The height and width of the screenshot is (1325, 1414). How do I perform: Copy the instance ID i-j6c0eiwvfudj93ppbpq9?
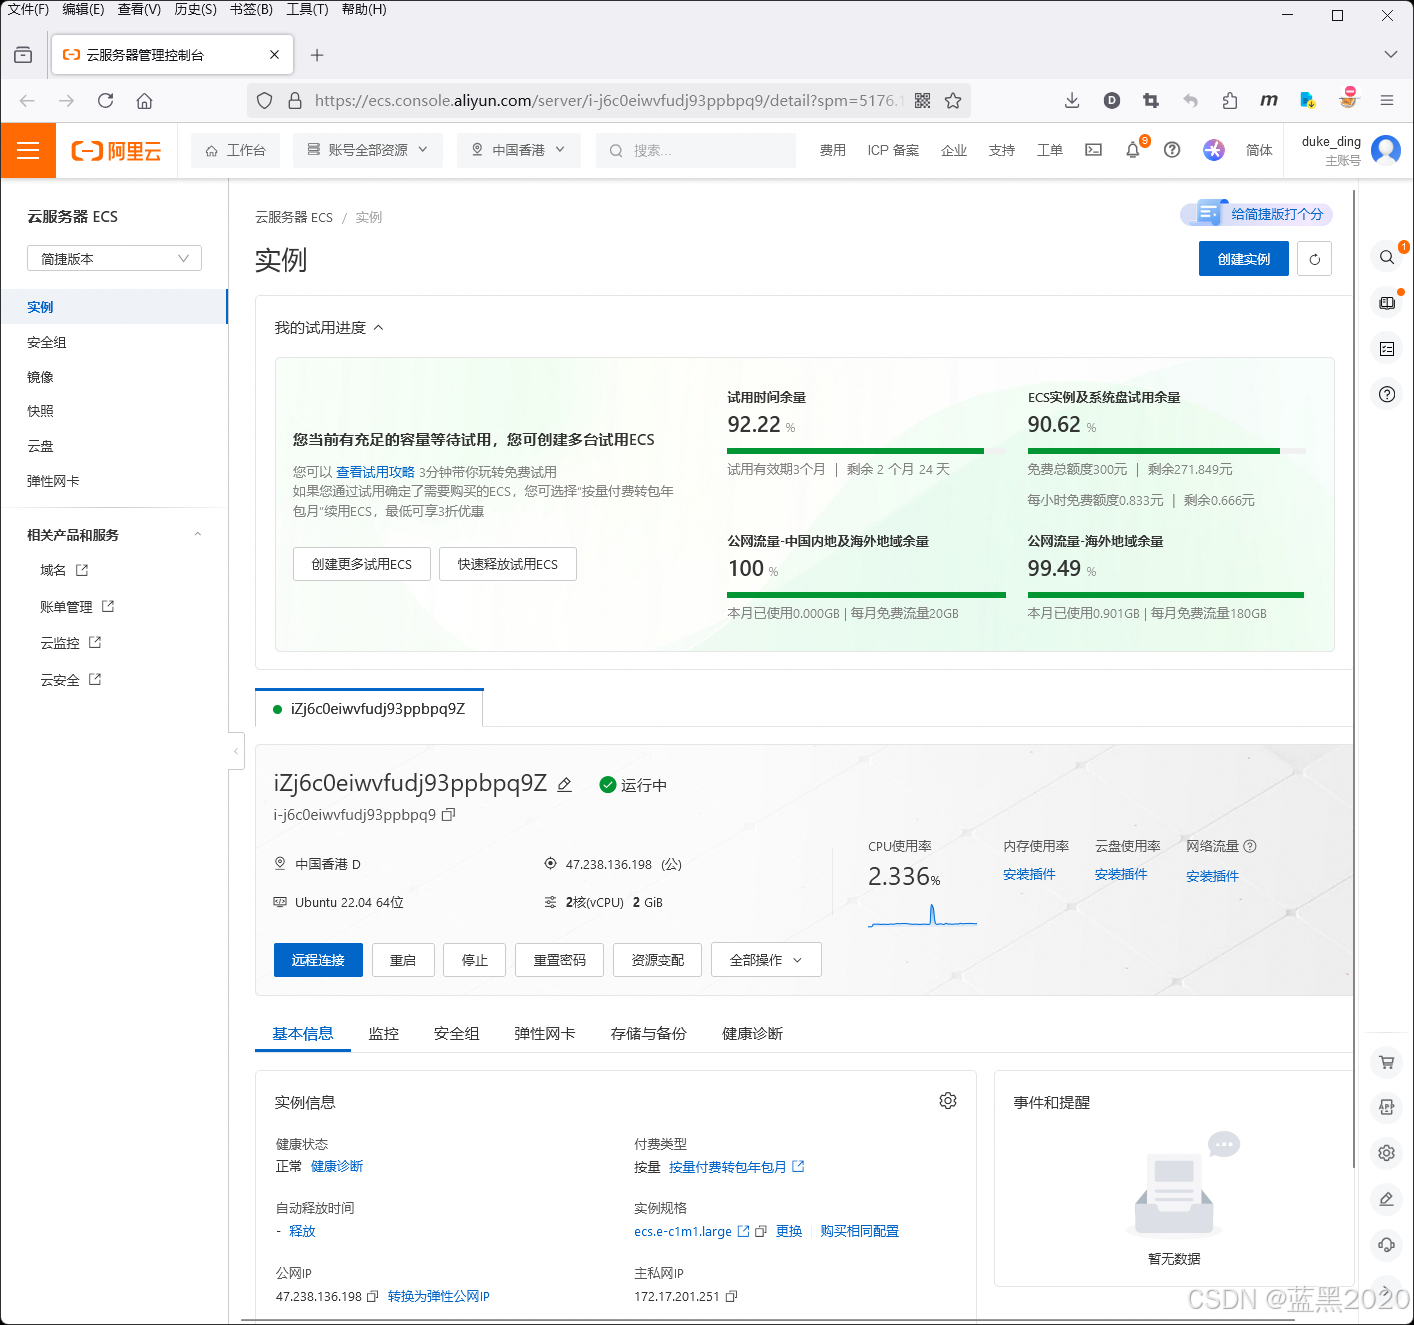pyautogui.click(x=449, y=815)
